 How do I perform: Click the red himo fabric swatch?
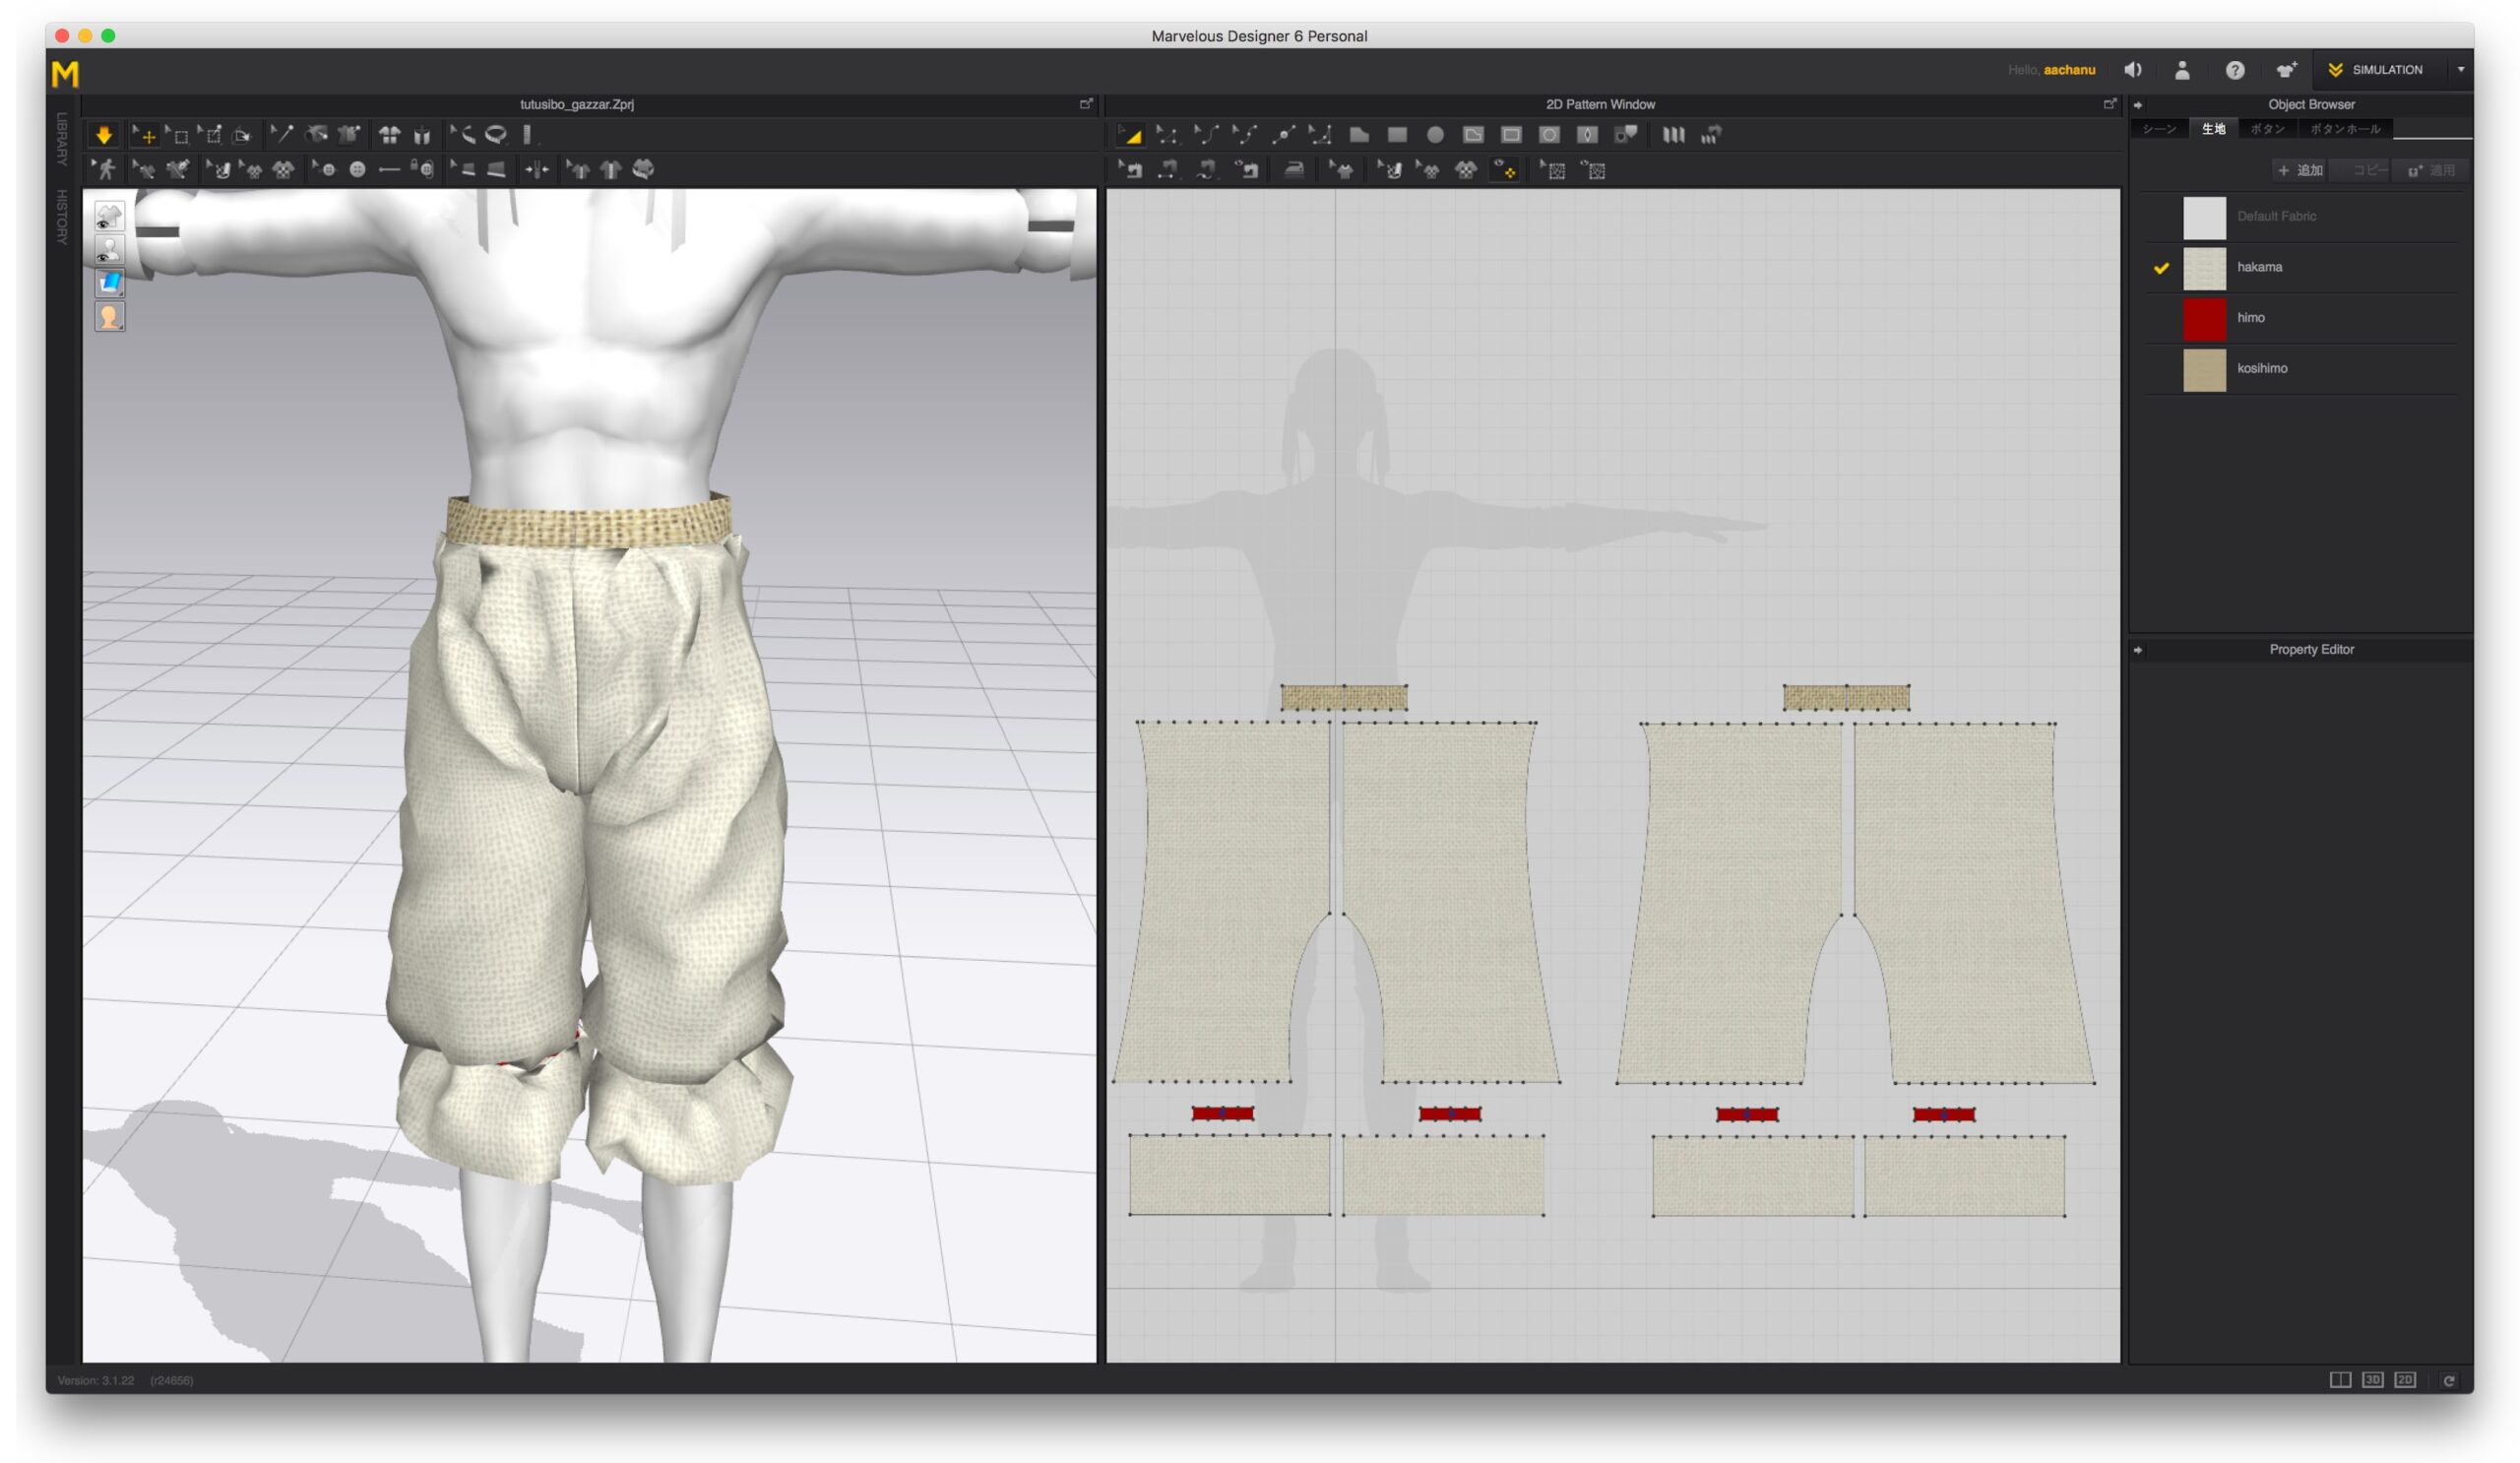point(2204,318)
